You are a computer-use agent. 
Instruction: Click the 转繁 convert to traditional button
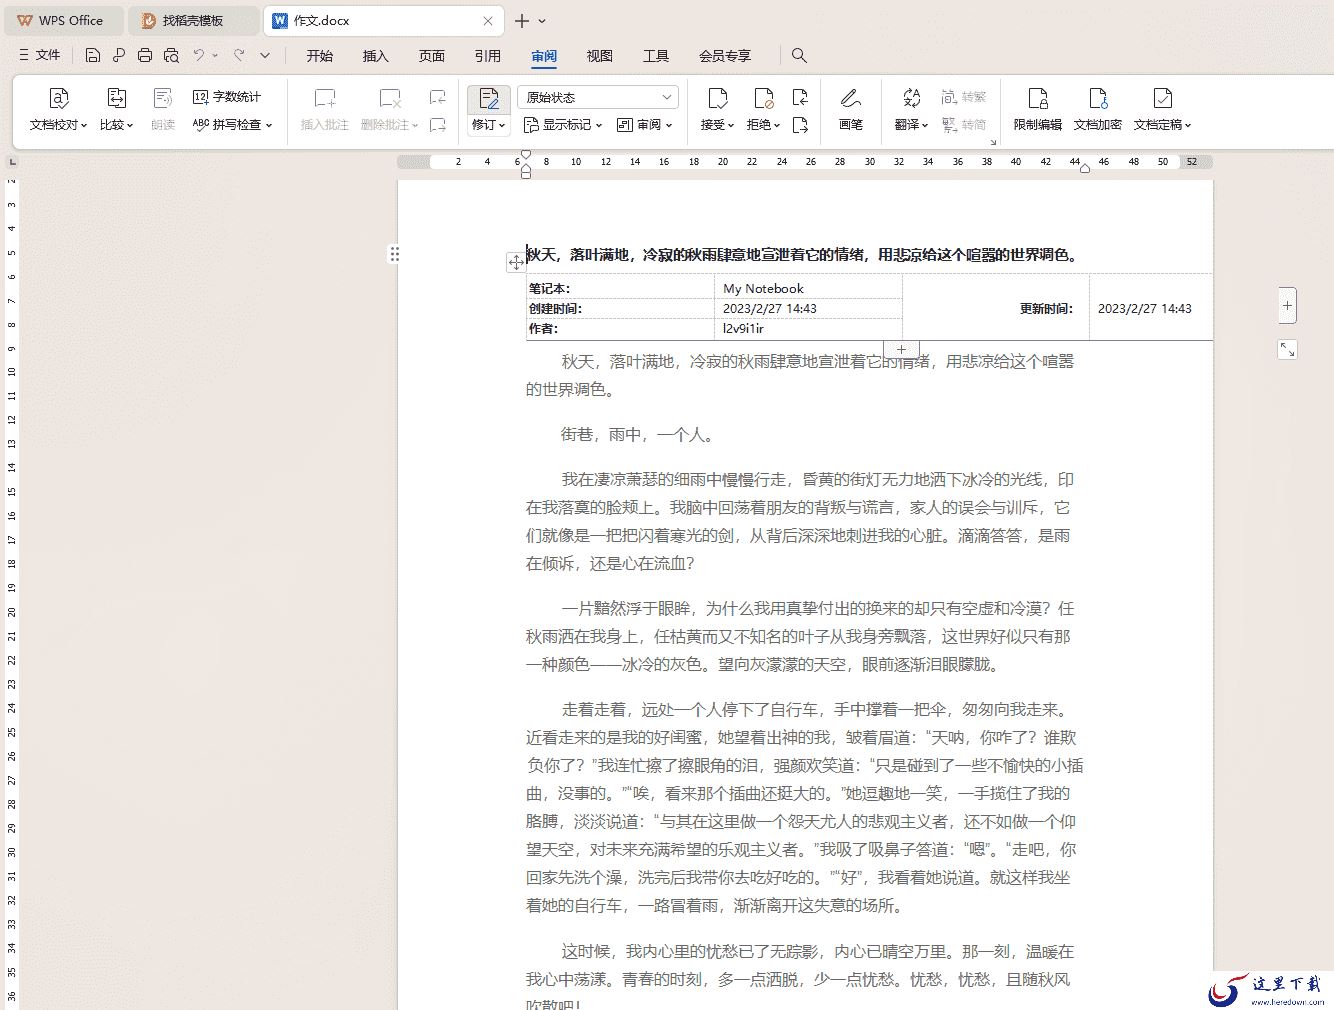963,97
